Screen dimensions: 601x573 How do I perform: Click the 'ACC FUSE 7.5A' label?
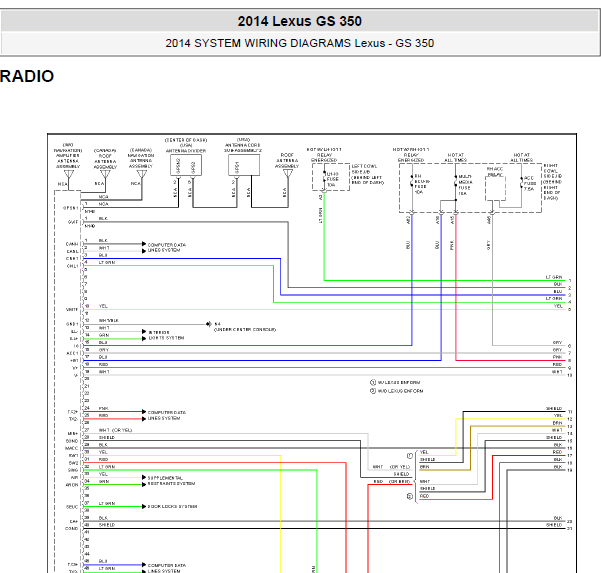530,183
